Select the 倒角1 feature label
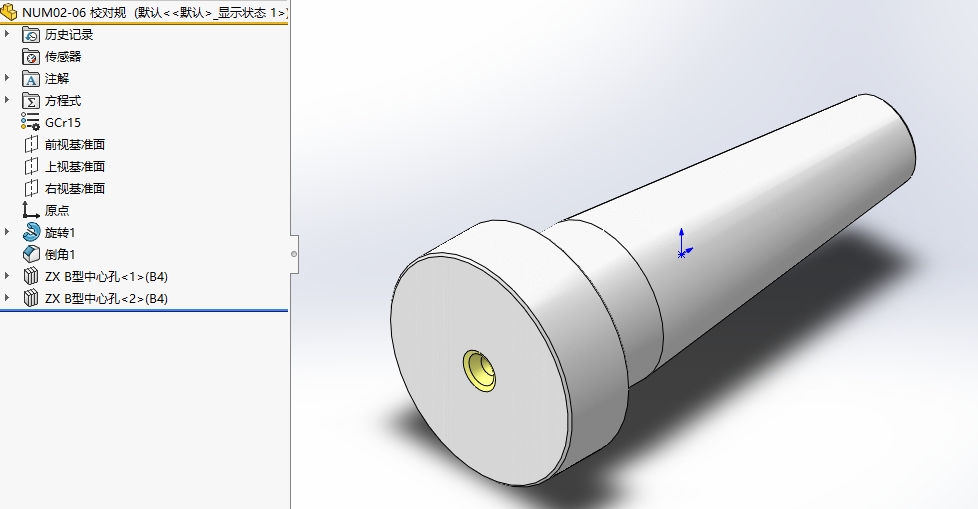 click(60, 254)
